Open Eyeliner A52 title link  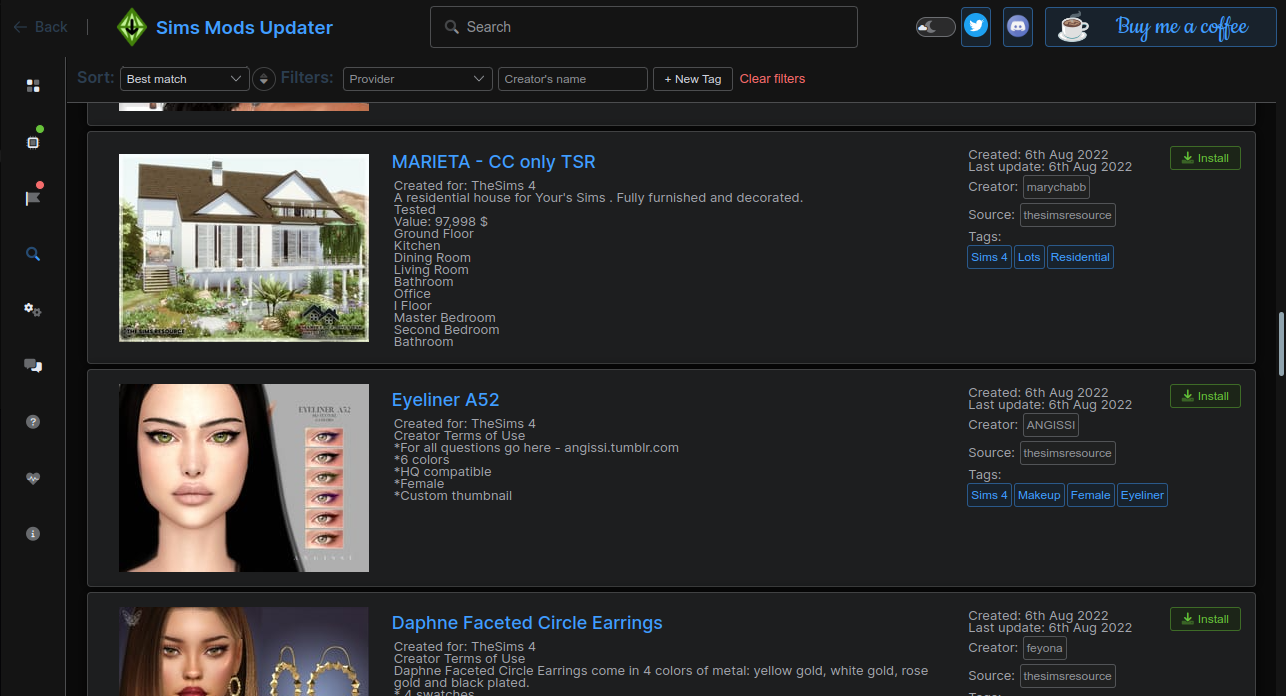pyautogui.click(x=445, y=400)
